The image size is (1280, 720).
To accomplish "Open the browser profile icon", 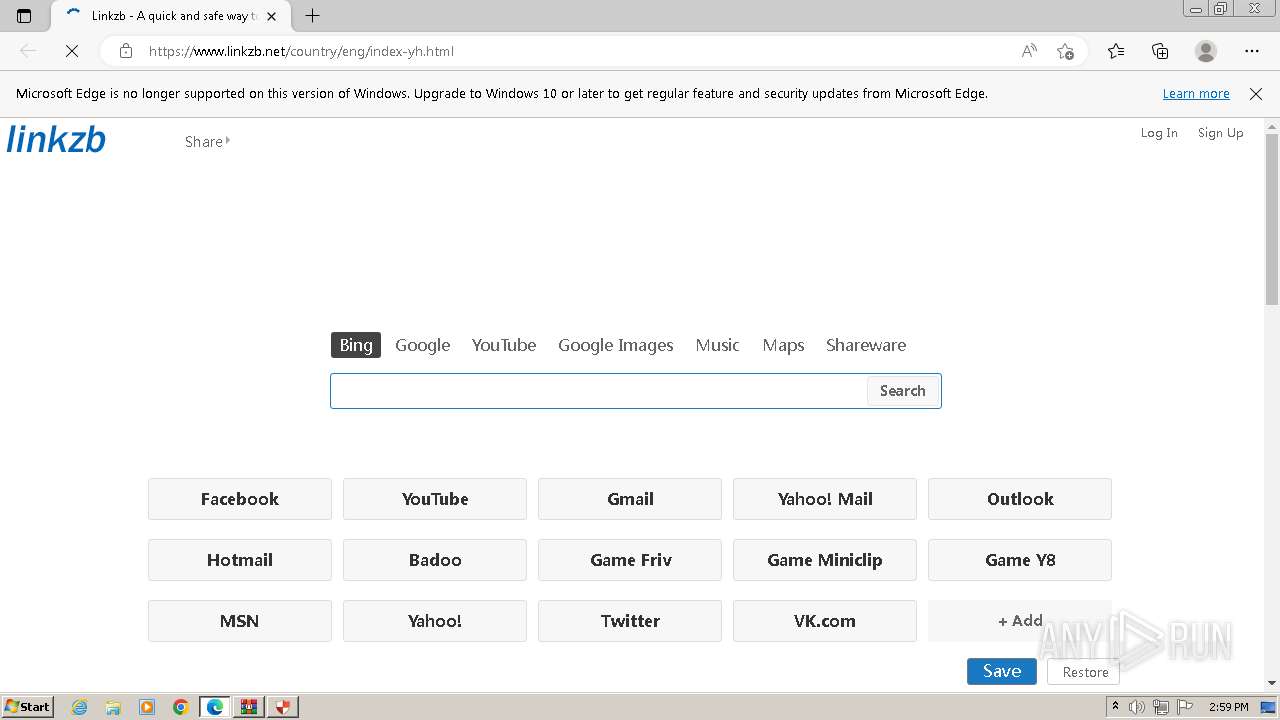I will [x=1206, y=51].
